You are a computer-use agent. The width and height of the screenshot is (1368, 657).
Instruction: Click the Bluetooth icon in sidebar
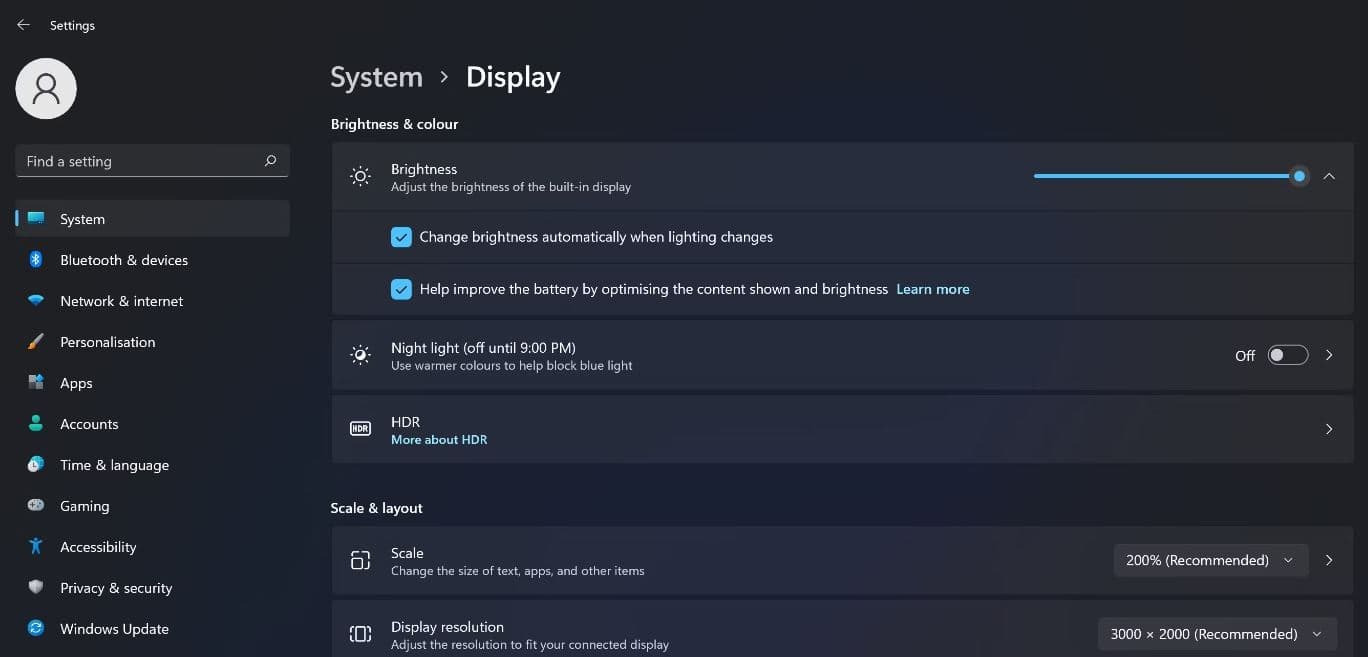pos(36,259)
